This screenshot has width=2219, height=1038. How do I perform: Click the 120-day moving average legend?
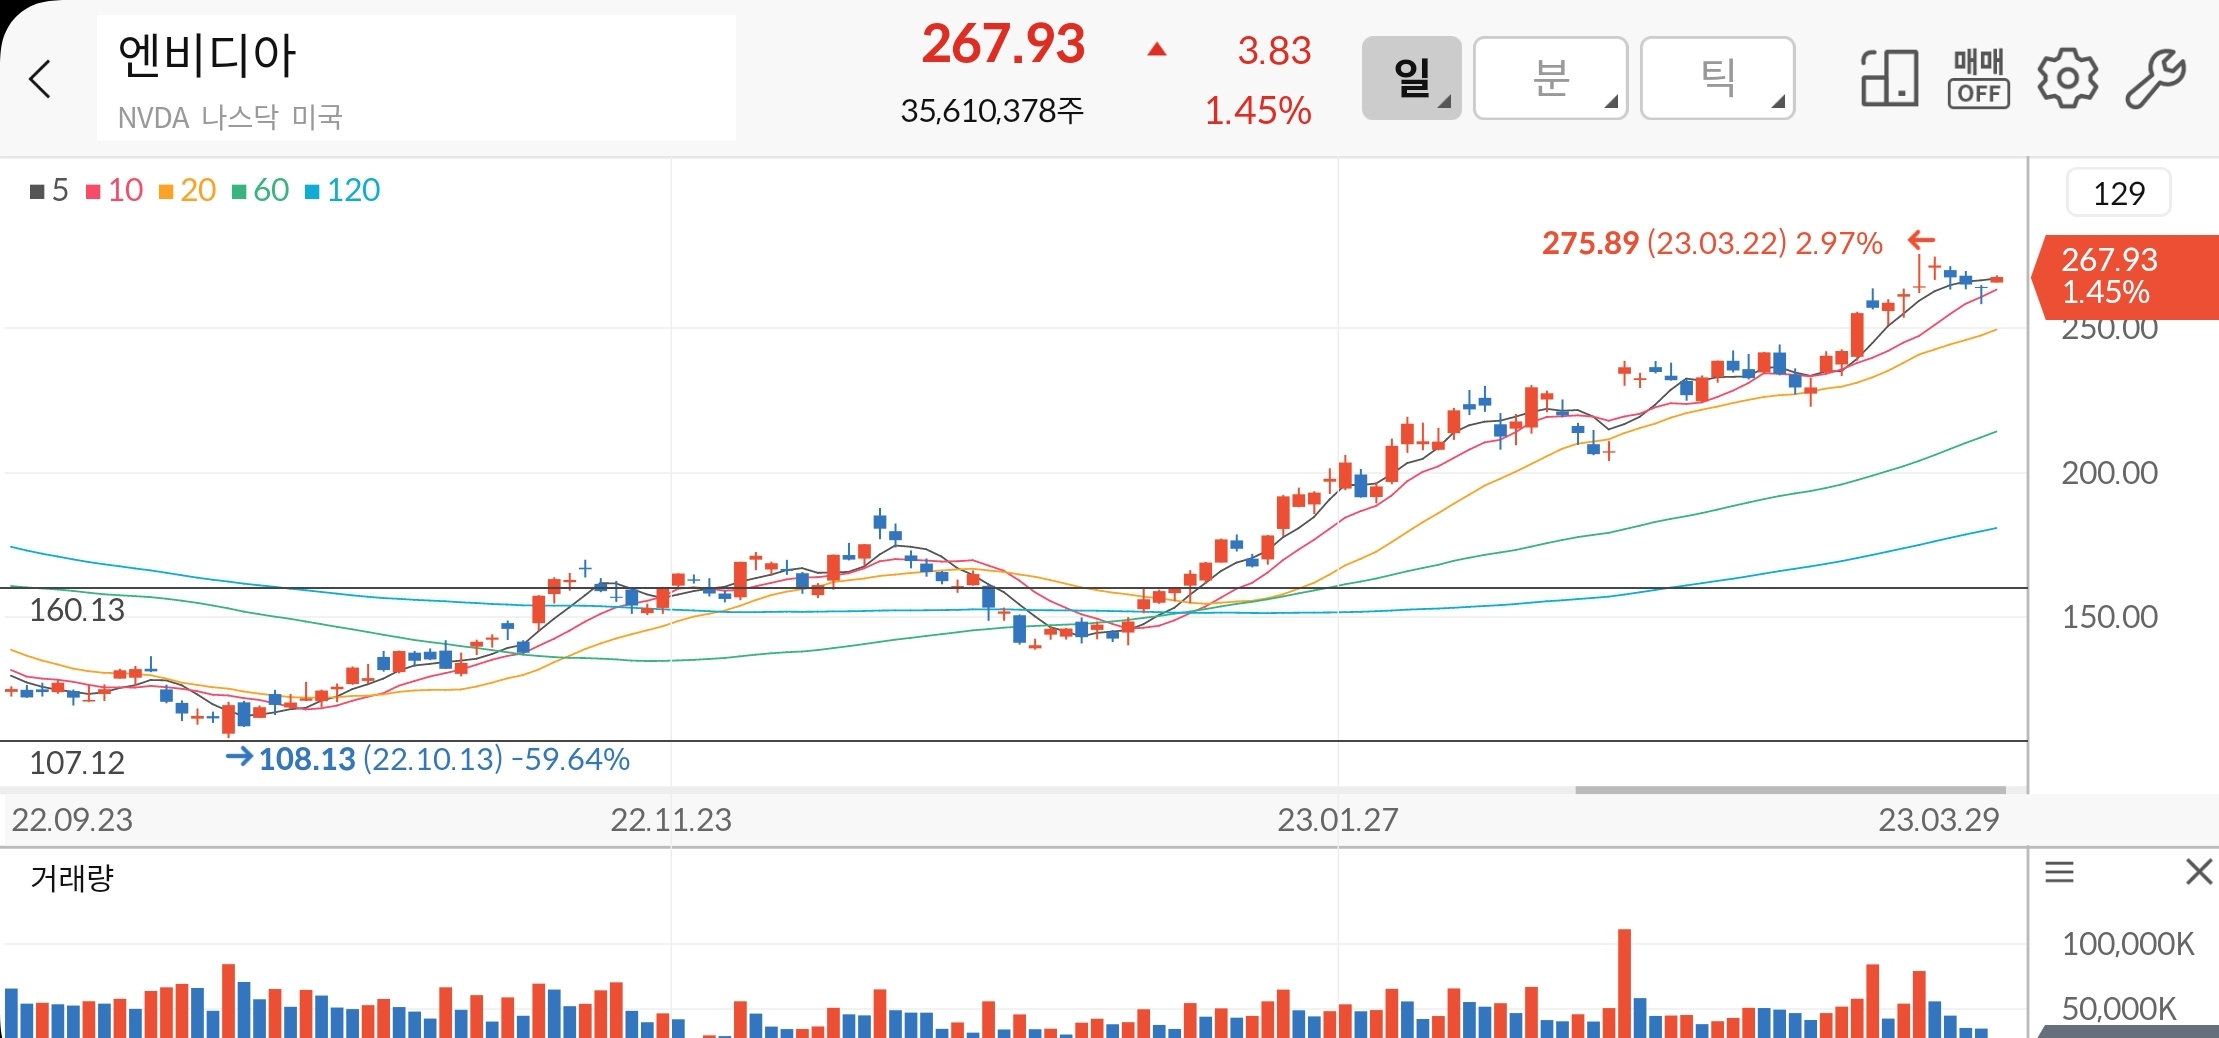pos(342,190)
